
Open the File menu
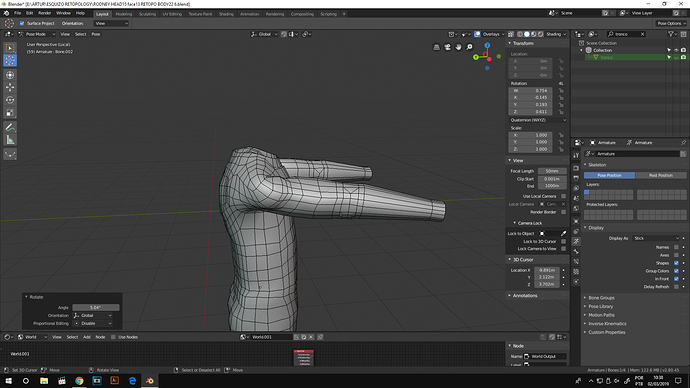18,13
